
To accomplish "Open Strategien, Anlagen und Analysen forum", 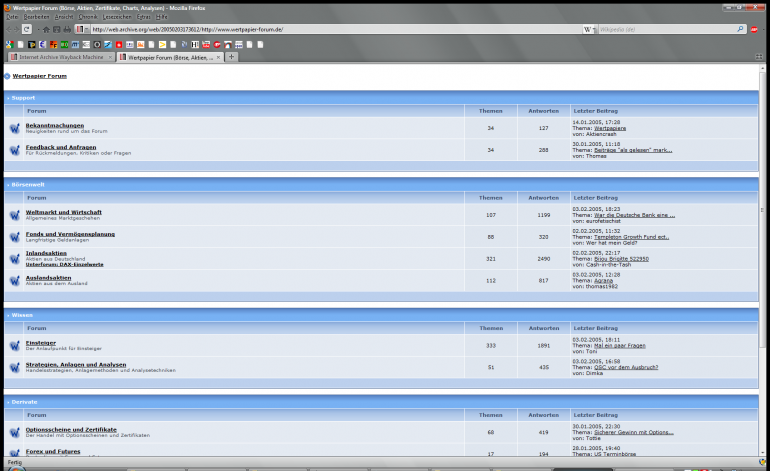I will [76, 365].
